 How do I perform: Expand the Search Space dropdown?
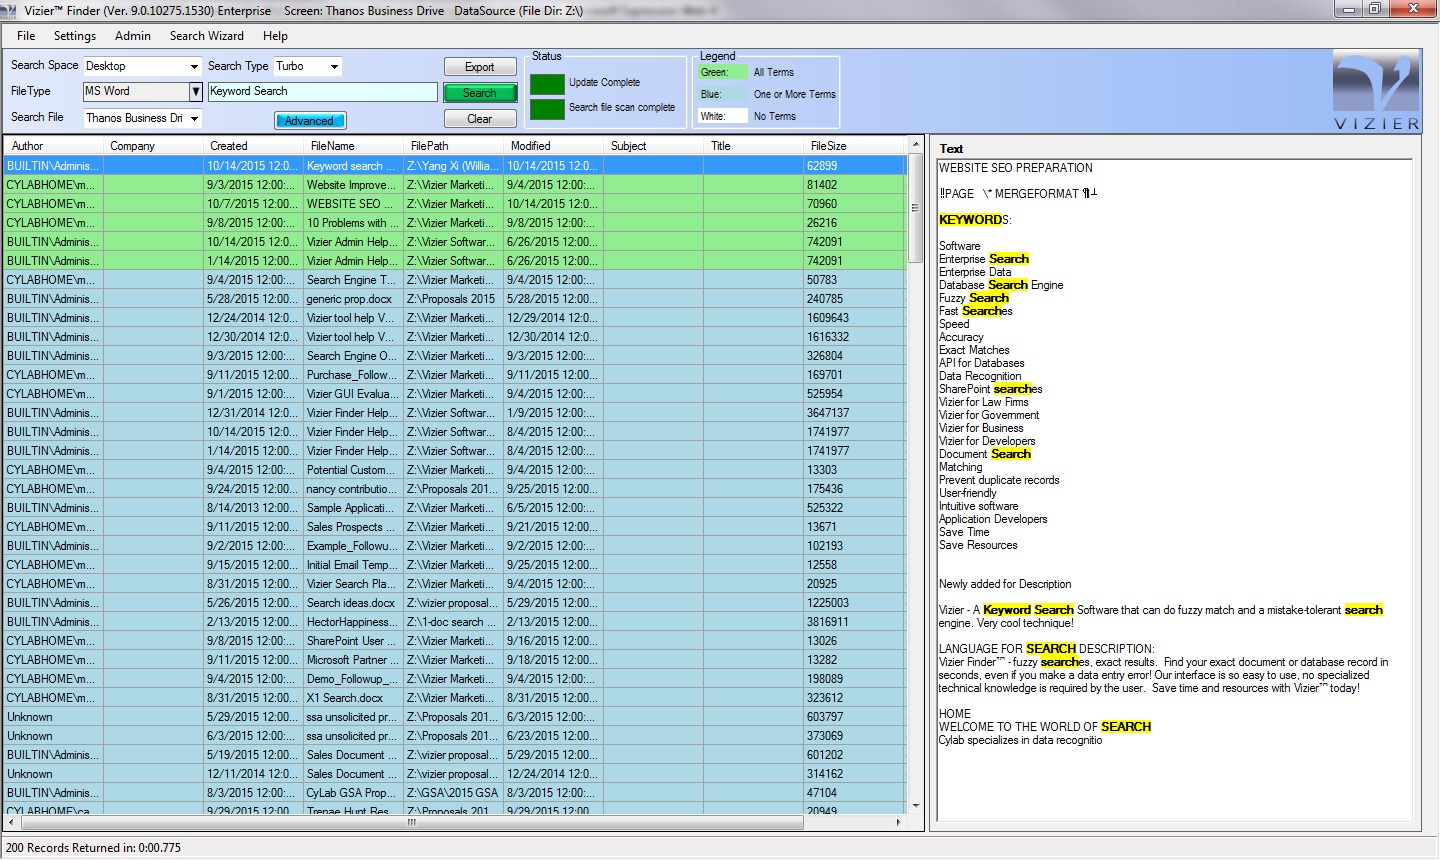point(194,67)
